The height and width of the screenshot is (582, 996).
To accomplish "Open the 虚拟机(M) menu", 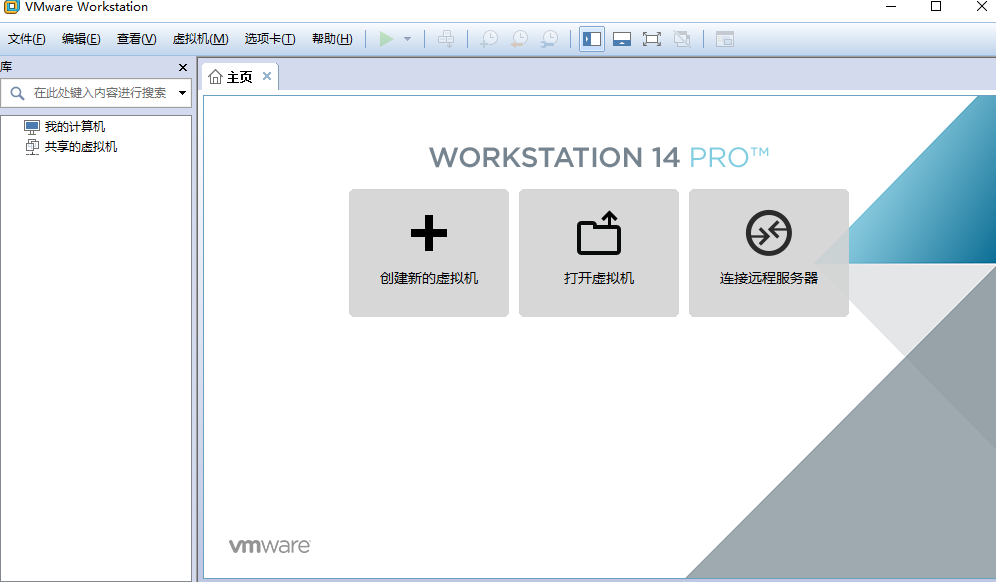I will click(x=201, y=39).
